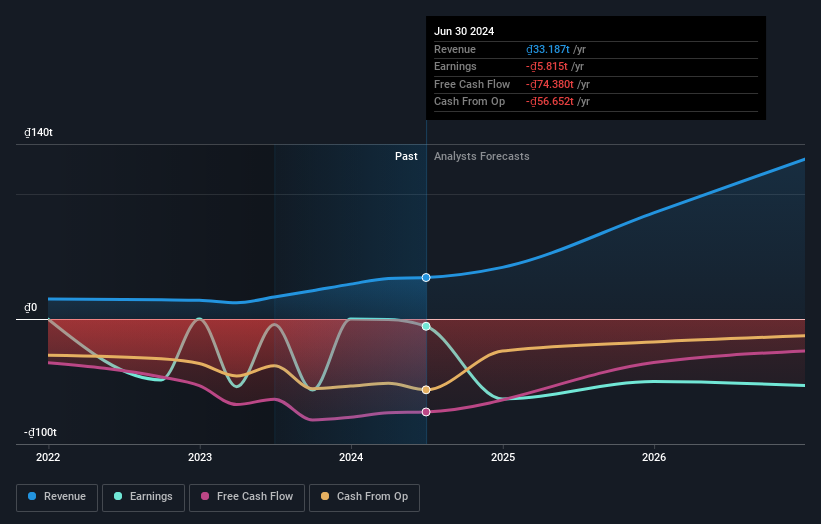Click the ₫0 y-axis label
821x524 pixels.
point(31,307)
